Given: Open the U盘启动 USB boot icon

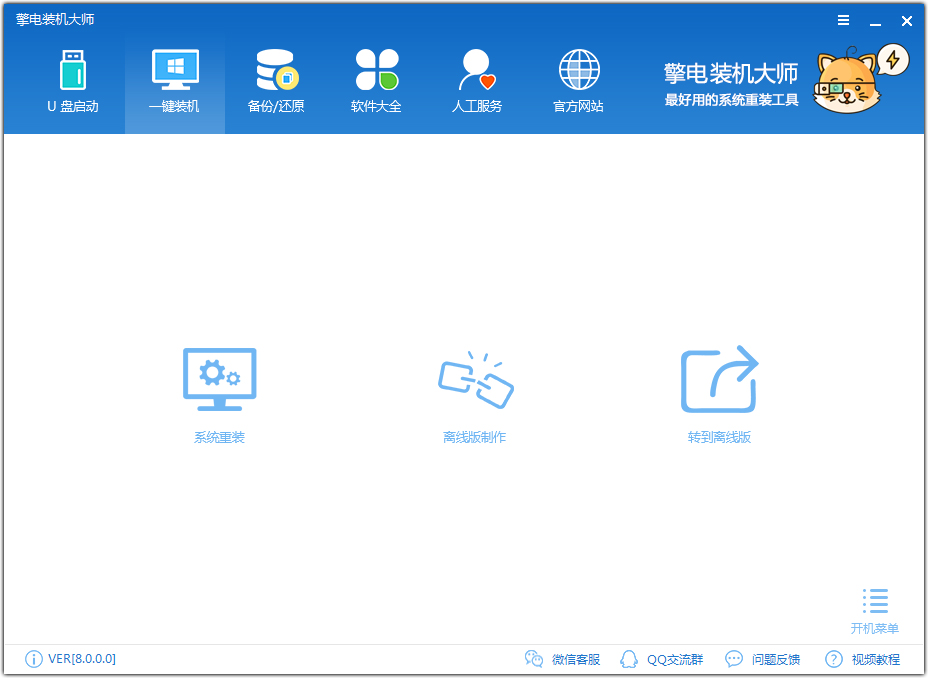Looking at the screenshot, I should click(73, 69).
